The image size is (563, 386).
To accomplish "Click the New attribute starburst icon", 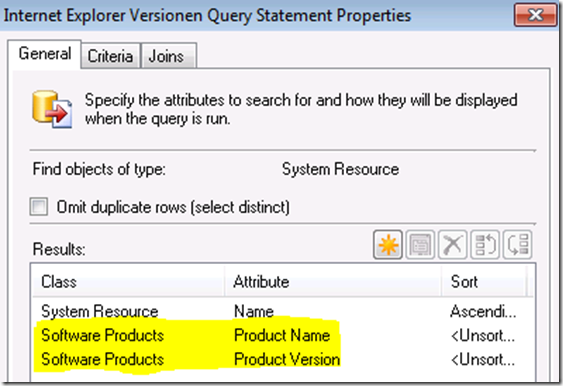I will 388,245.
